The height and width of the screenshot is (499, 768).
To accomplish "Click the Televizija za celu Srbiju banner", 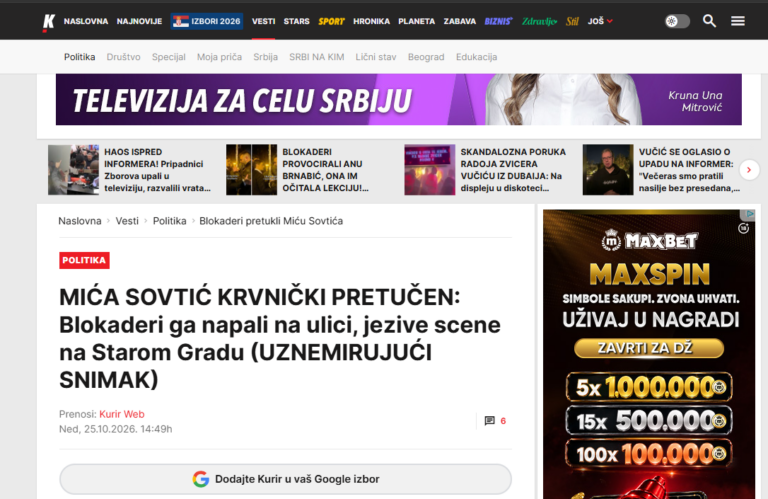I will pos(399,99).
